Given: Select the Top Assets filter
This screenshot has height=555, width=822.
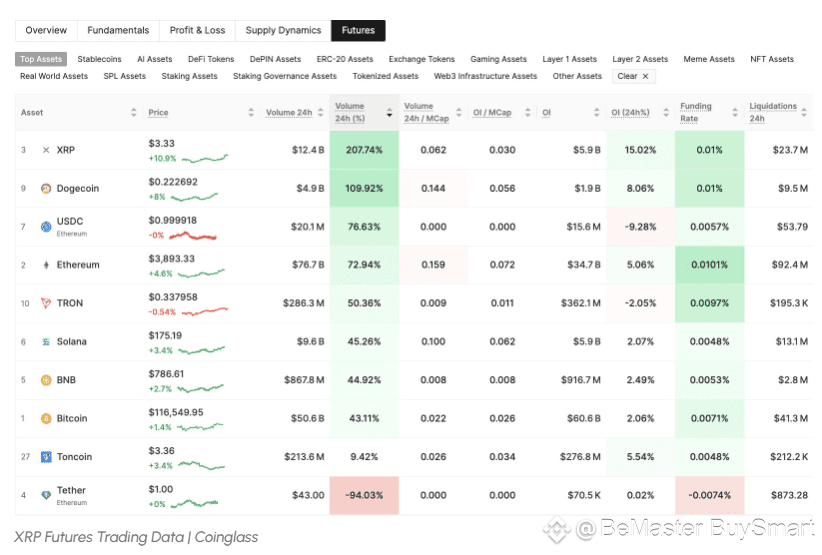Looking at the screenshot, I should click(41, 59).
